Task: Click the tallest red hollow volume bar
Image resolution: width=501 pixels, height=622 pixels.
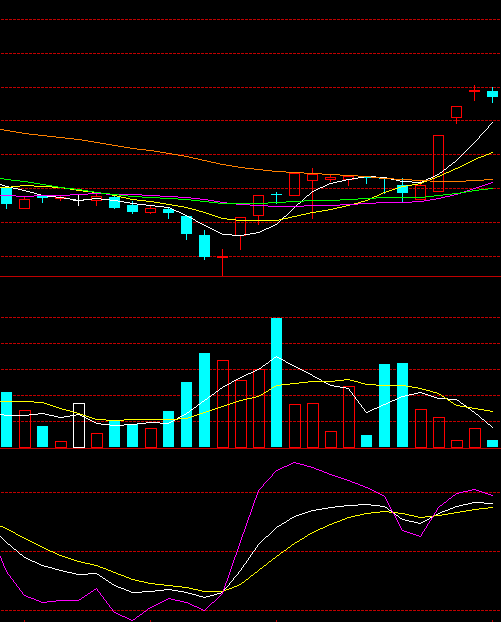Action: coord(223,404)
